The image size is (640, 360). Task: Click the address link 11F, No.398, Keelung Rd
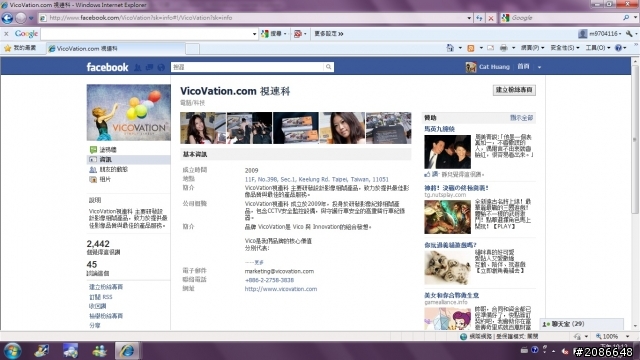[x=317, y=180]
